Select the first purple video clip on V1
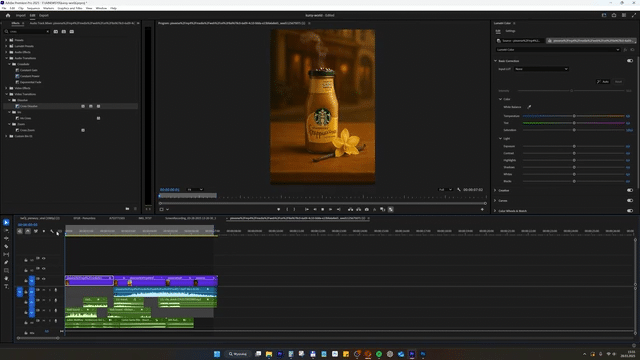 click(x=89, y=280)
